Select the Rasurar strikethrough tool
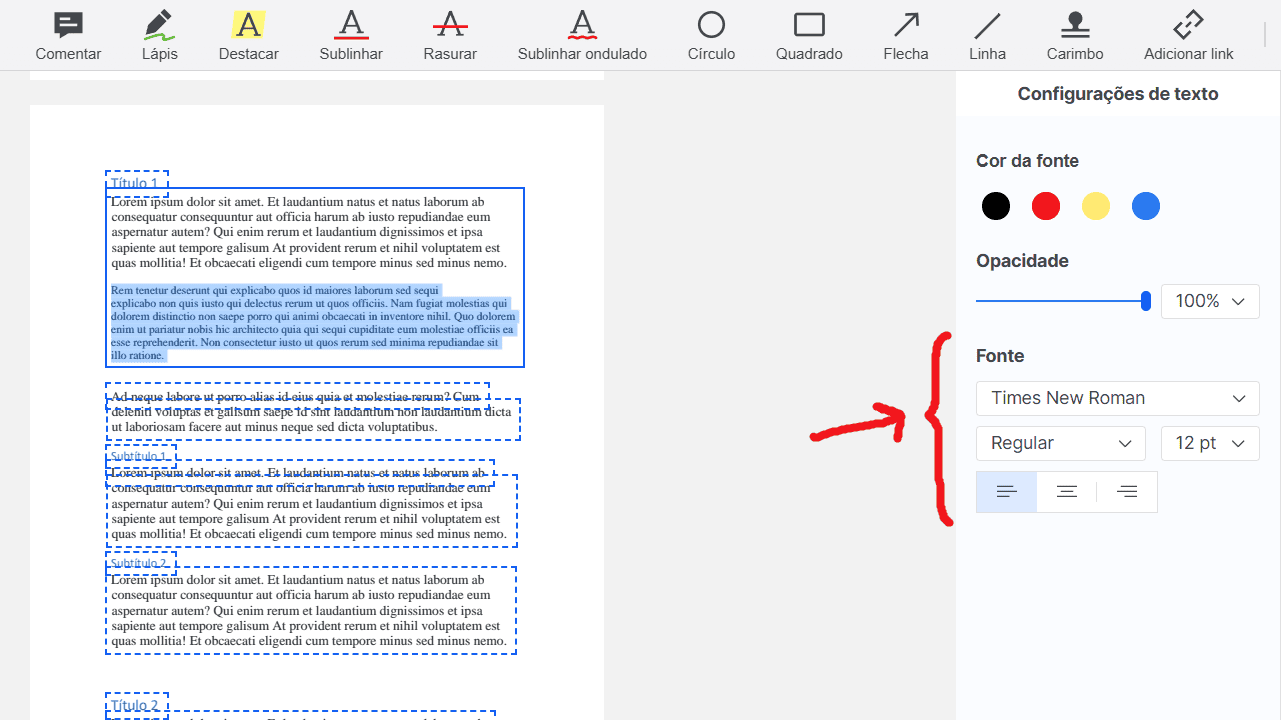The height and width of the screenshot is (720, 1281). click(x=450, y=36)
